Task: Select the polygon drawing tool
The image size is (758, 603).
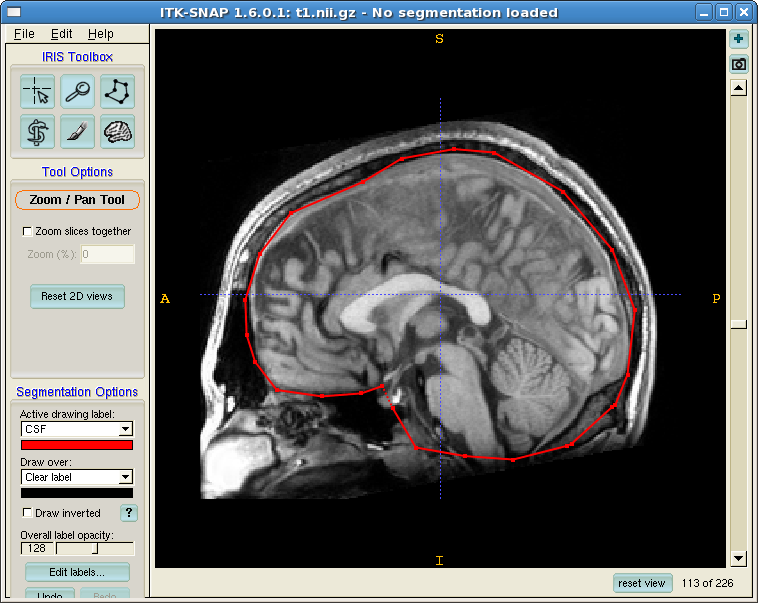Action: click(x=118, y=92)
